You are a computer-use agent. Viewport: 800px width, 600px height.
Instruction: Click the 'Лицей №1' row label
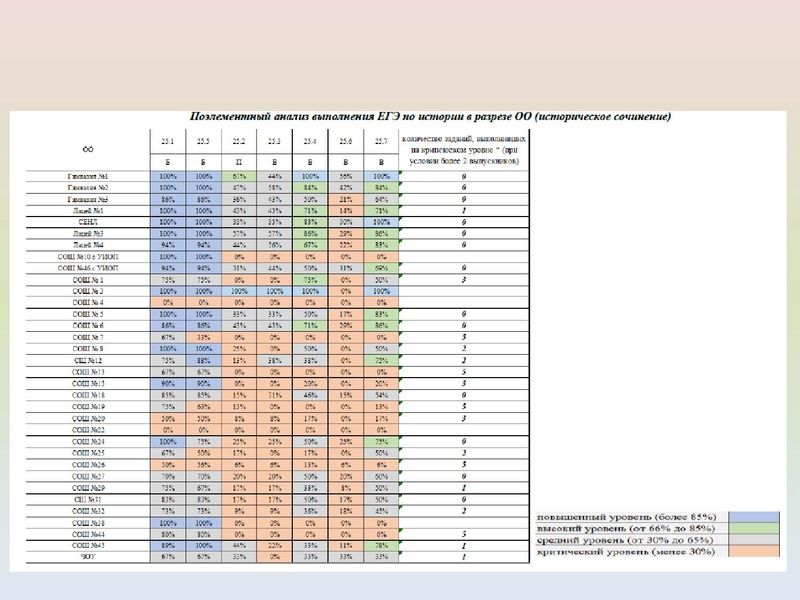click(x=82, y=210)
